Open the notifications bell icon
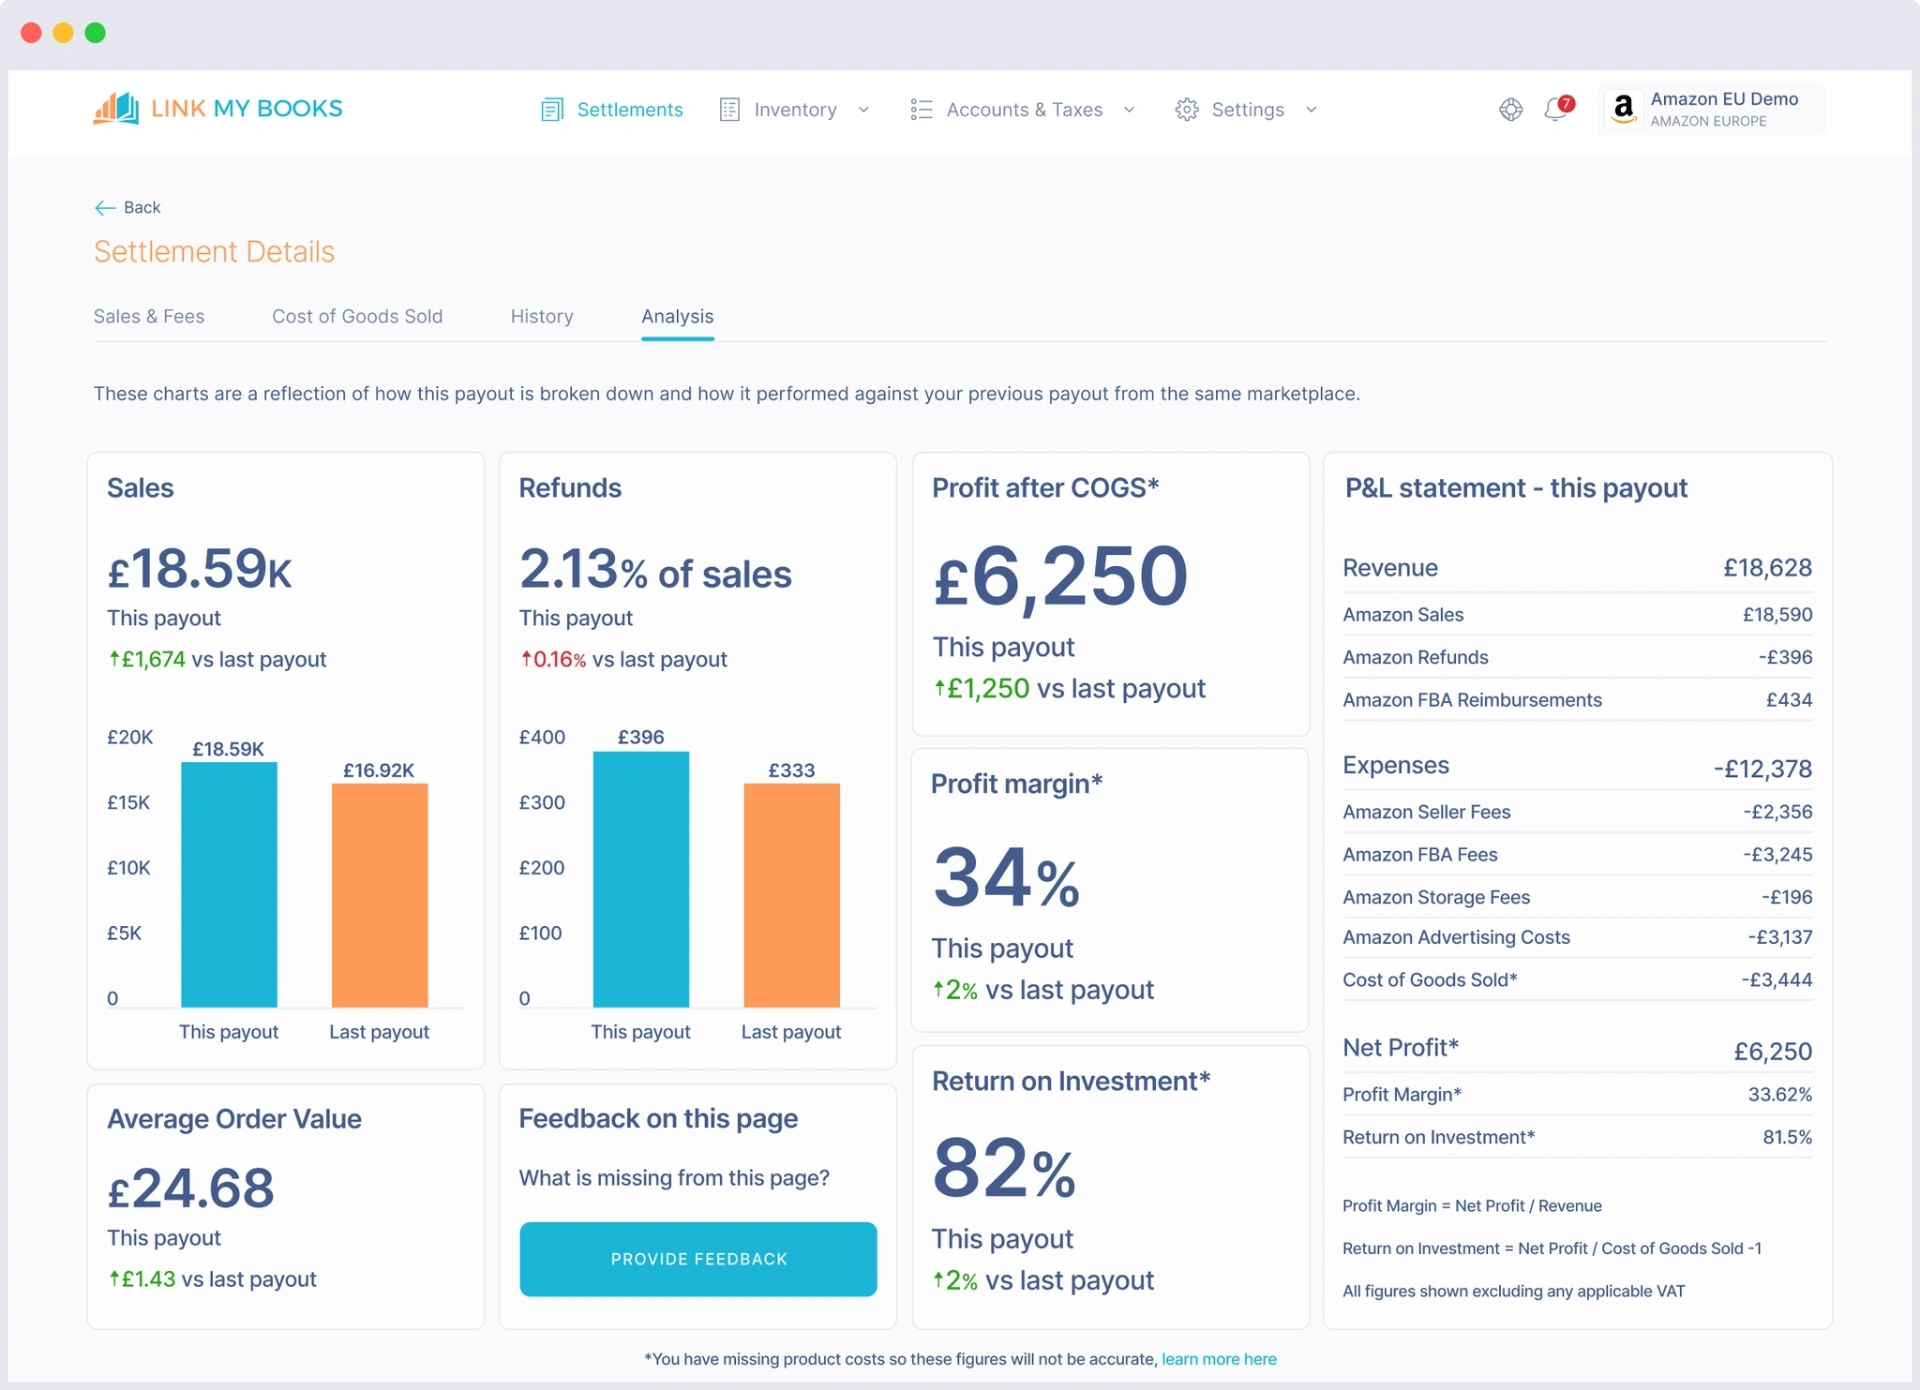This screenshot has width=1920, height=1390. 1557,108
